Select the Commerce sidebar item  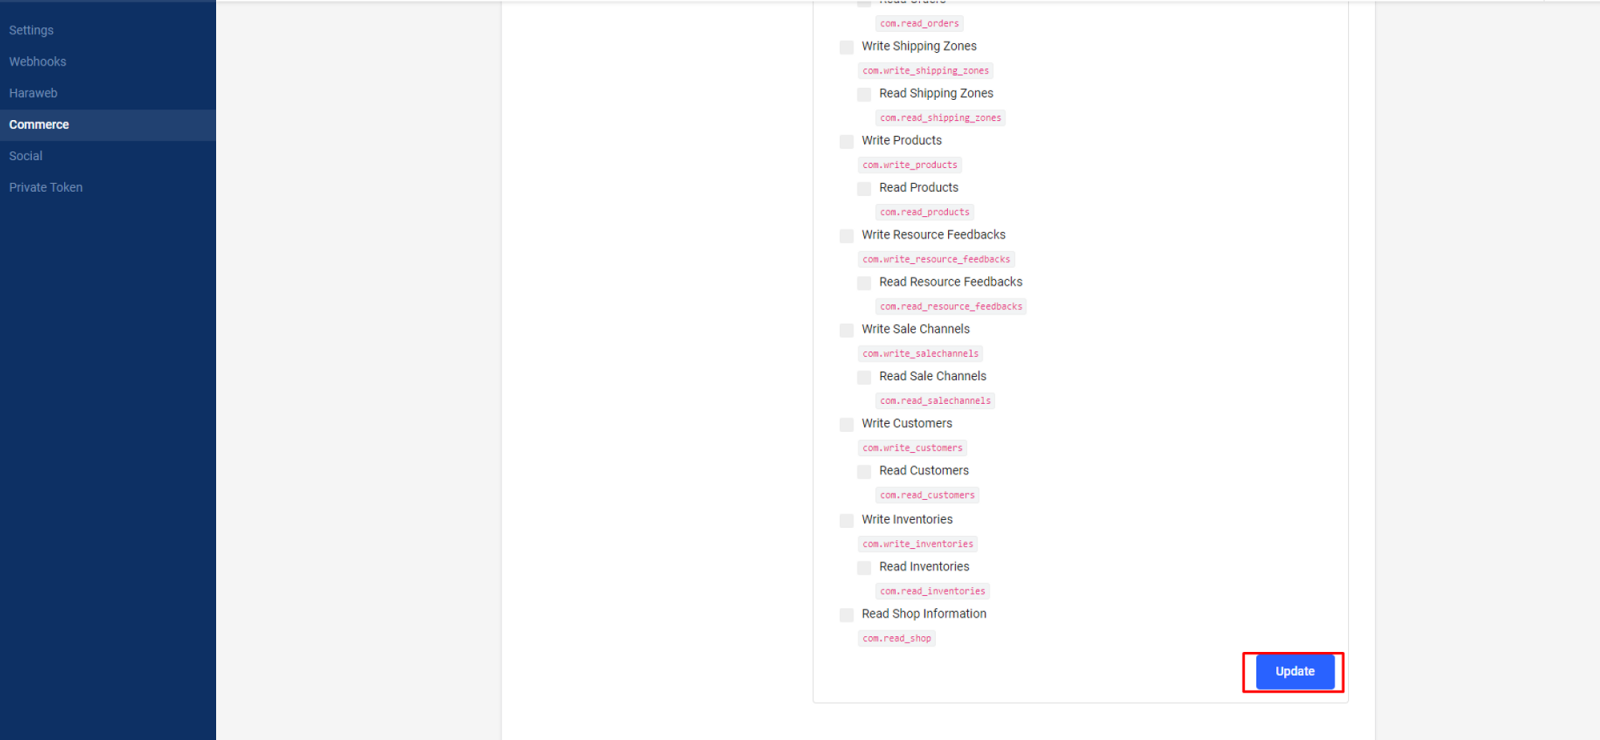[39, 125]
